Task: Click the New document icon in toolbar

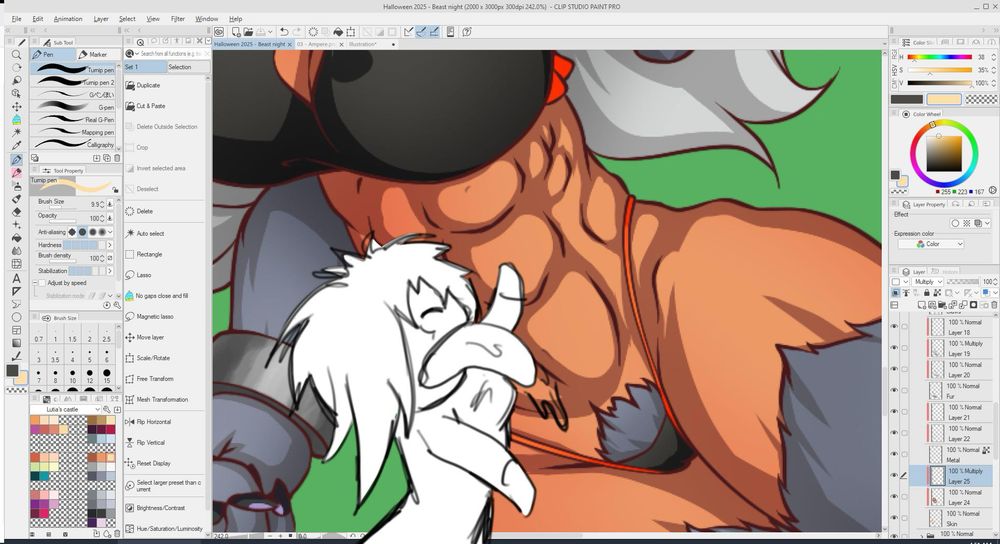Action: (236, 32)
